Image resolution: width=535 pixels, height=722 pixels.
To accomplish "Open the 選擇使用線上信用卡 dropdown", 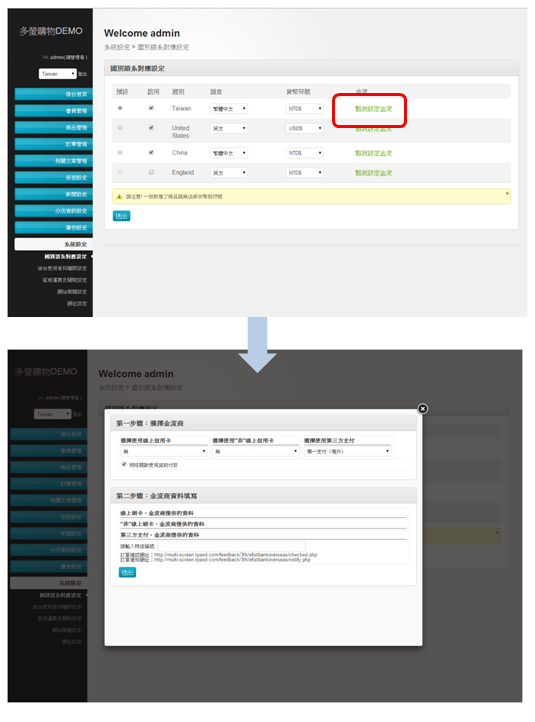I will click(164, 451).
